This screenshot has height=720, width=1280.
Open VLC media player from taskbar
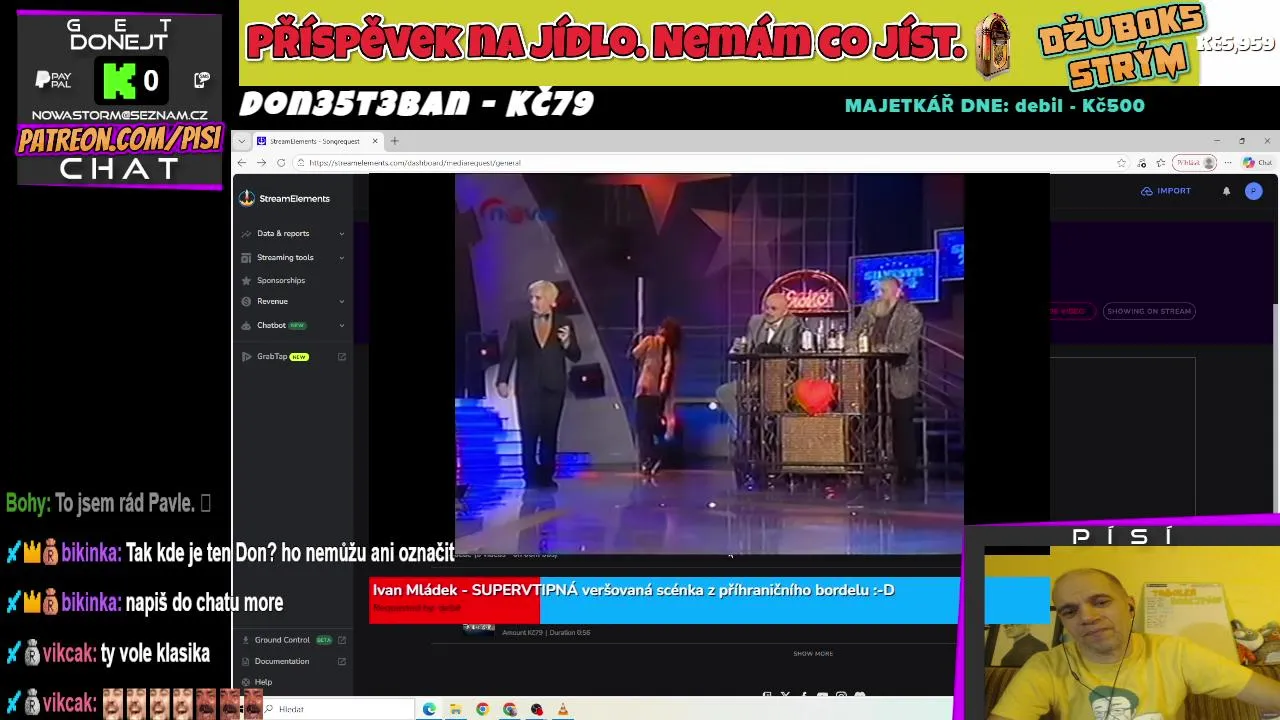click(x=563, y=709)
